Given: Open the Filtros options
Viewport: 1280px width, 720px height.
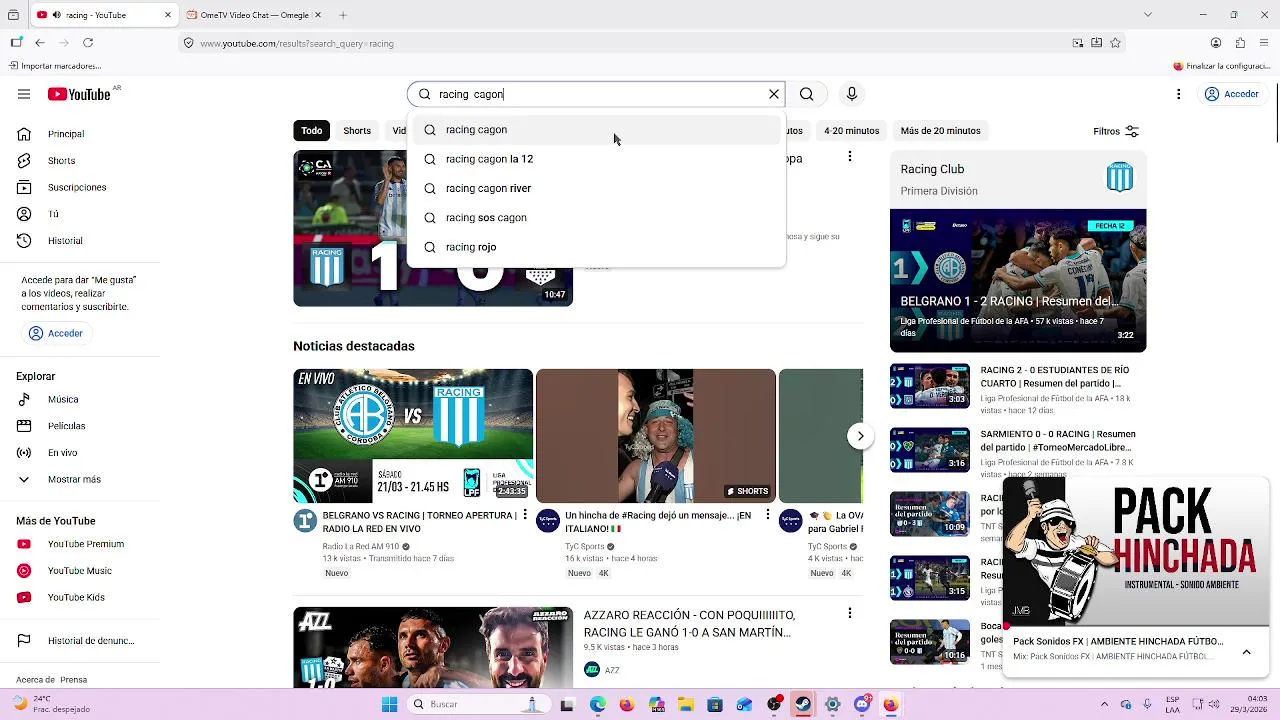Looking at the screenshot, I should [x=1116, y=131].
